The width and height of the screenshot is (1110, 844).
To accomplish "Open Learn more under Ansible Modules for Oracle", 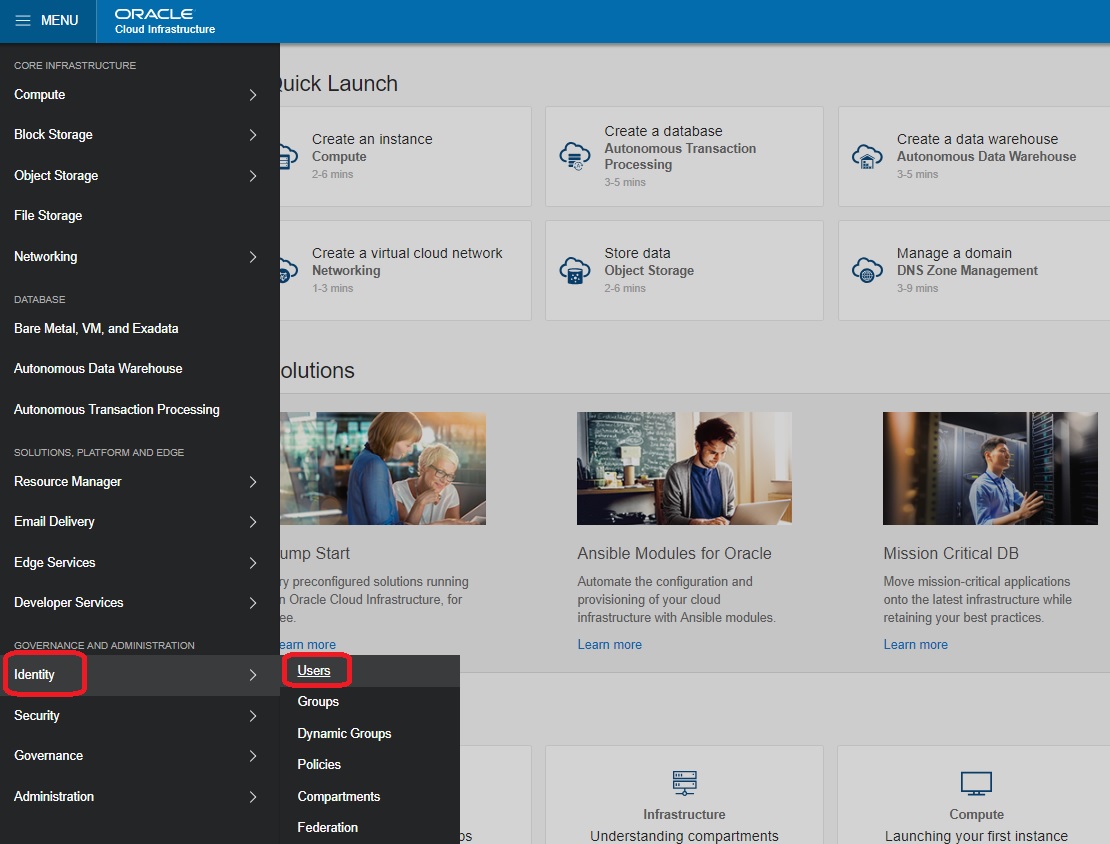I will [x=609, y=644].
